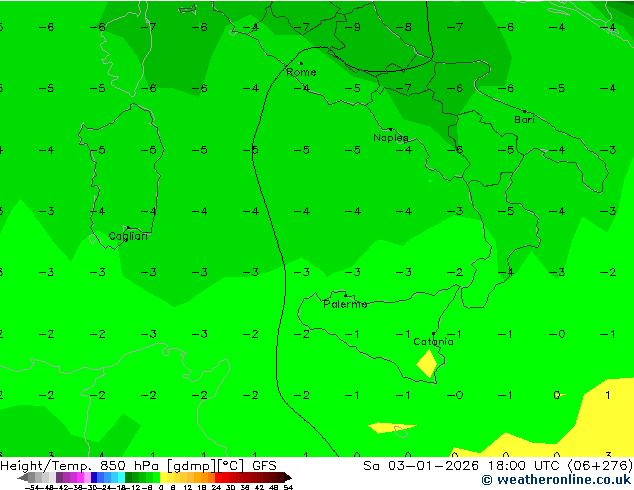Click the Cagliari city label
This screenshot has width=634, height=490.
click(128, 236)
